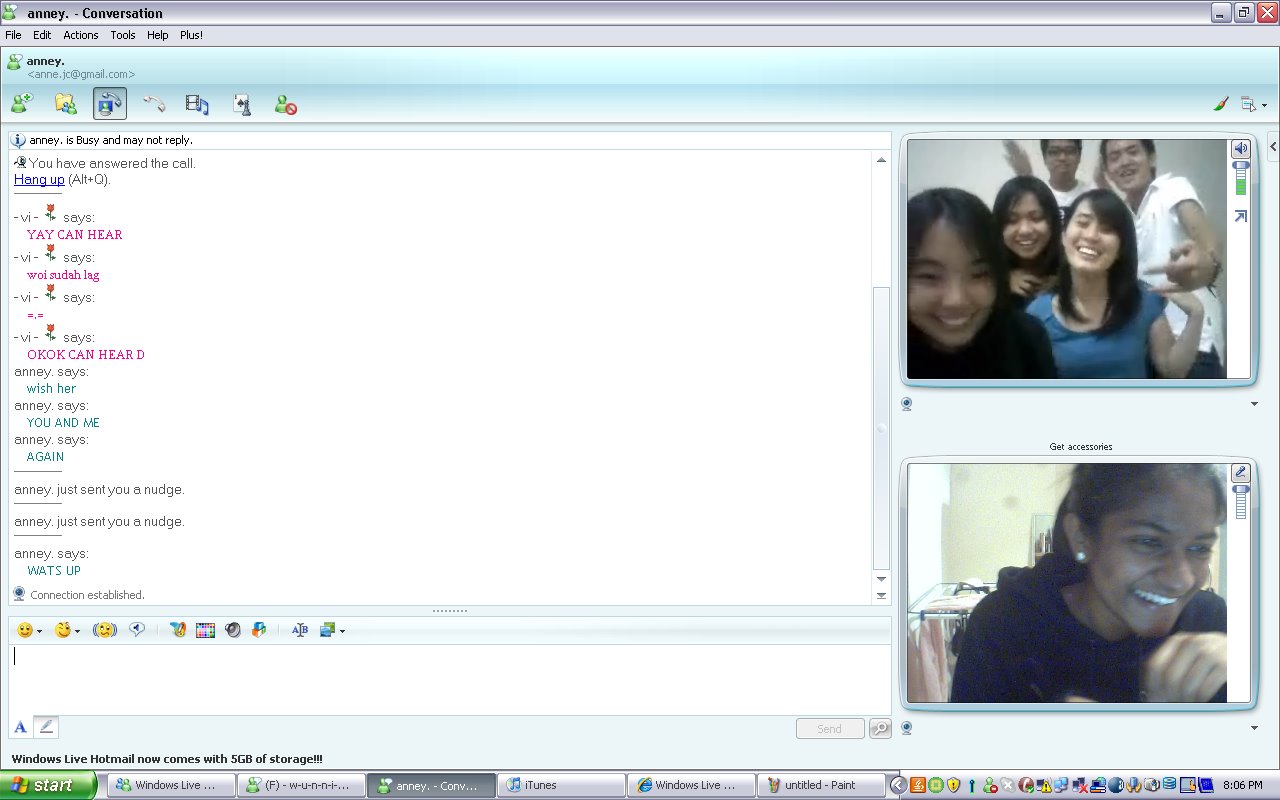Click the Get accessories link
This screenshot has height=800, width=1280.
(x=1081, y=447)
